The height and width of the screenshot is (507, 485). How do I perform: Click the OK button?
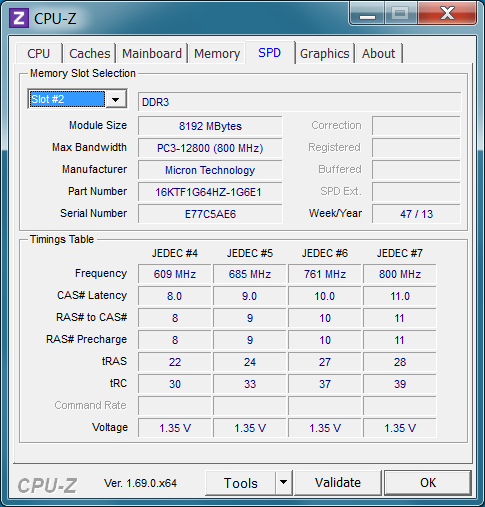tap(428, 482)
